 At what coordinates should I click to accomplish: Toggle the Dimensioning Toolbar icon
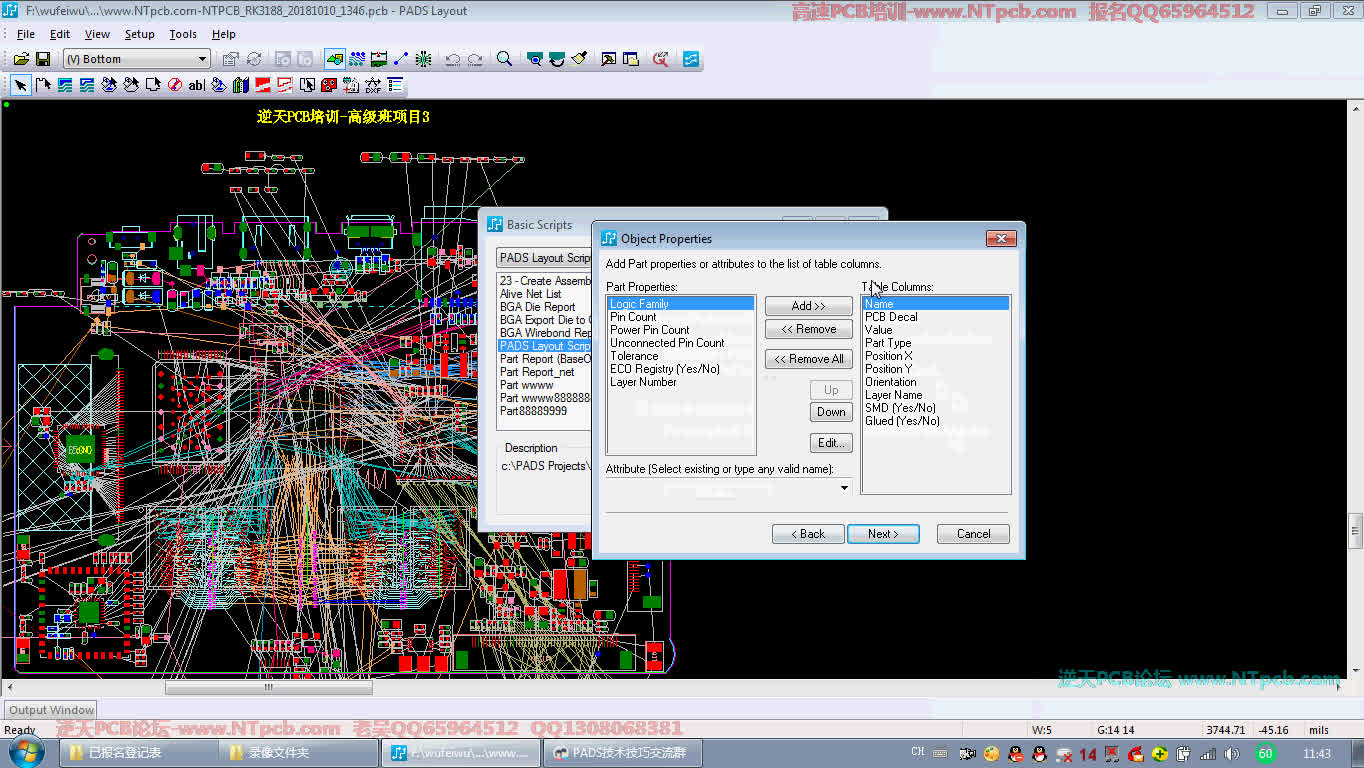click(x=379, y=59)
